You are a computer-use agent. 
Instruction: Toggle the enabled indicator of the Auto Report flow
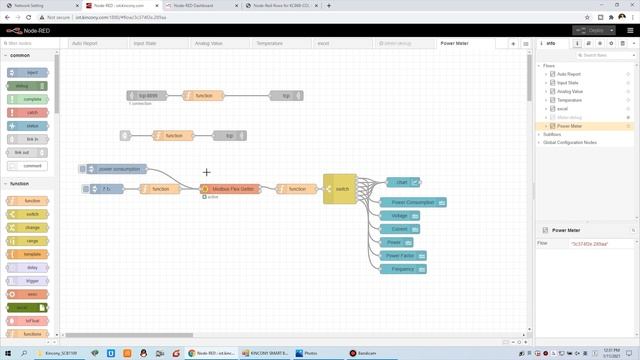coord(628,74)
